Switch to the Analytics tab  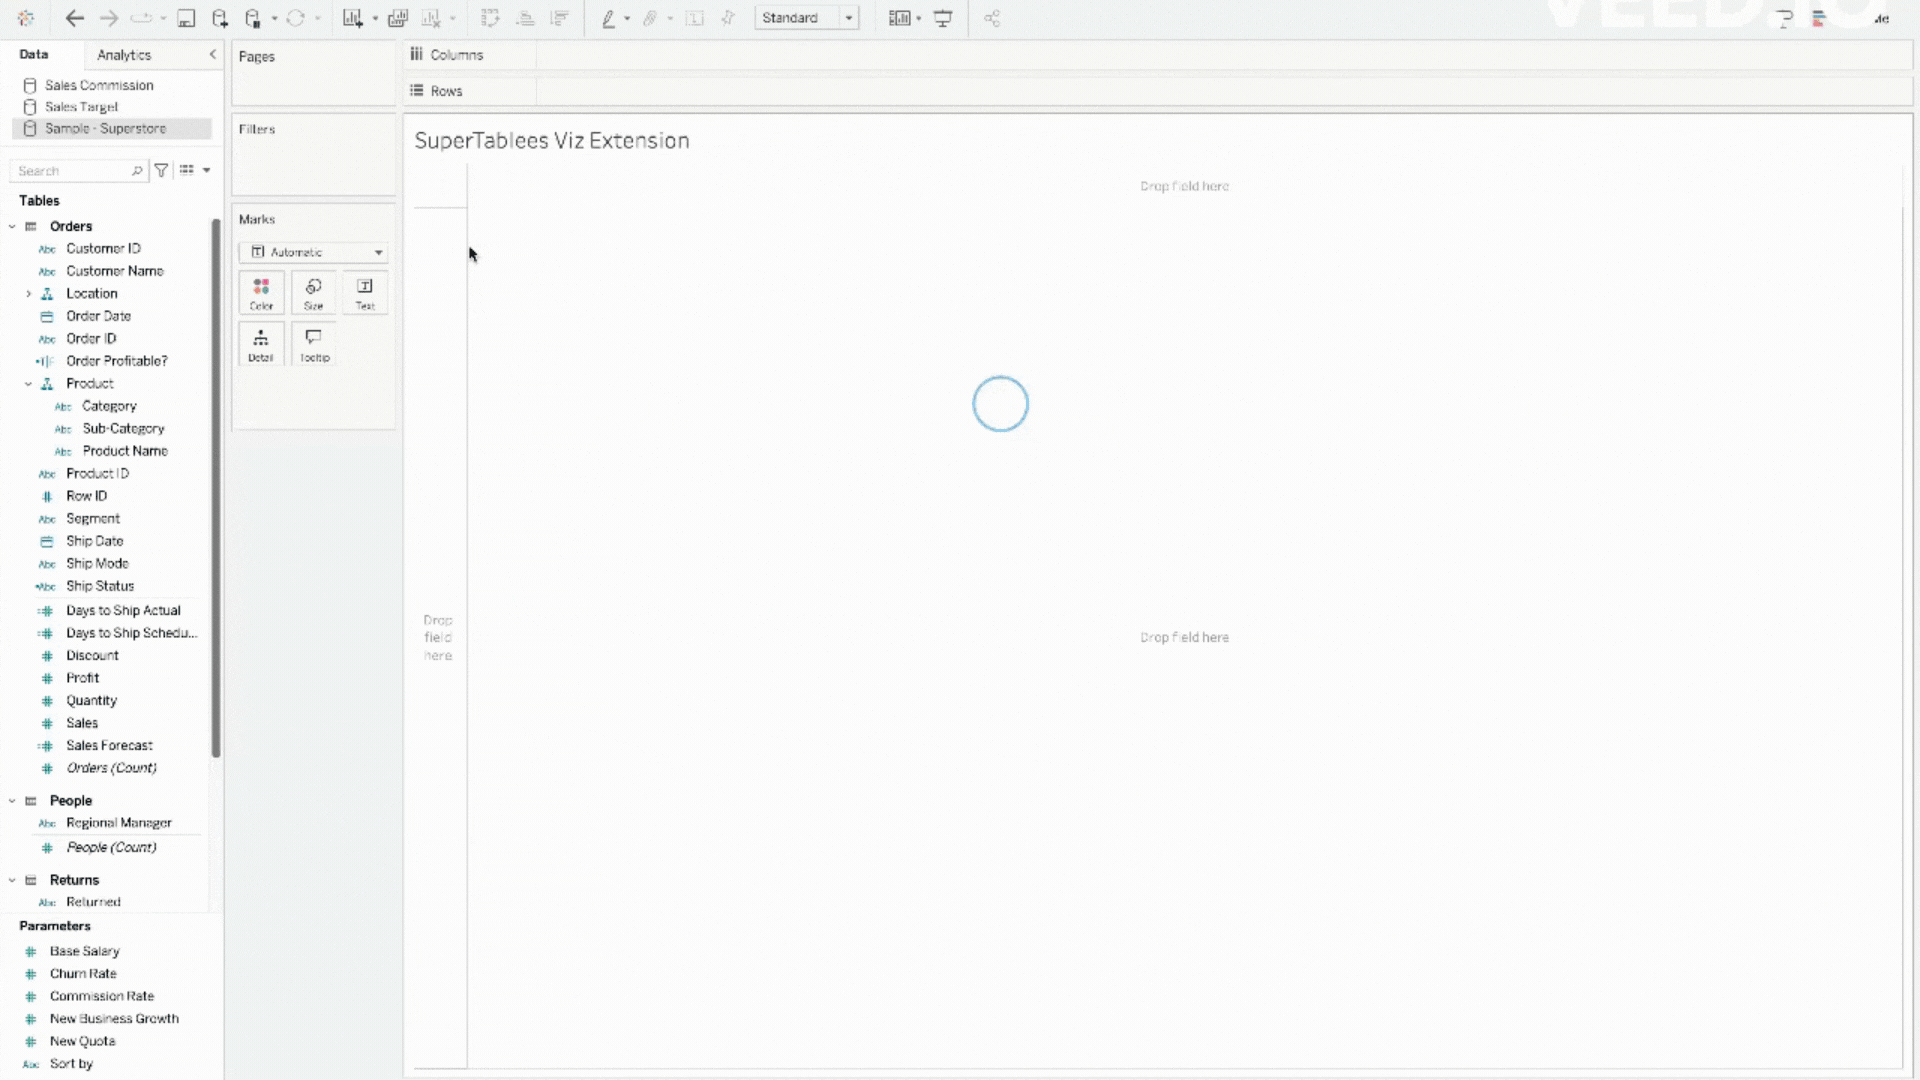[x=124, y=55]
